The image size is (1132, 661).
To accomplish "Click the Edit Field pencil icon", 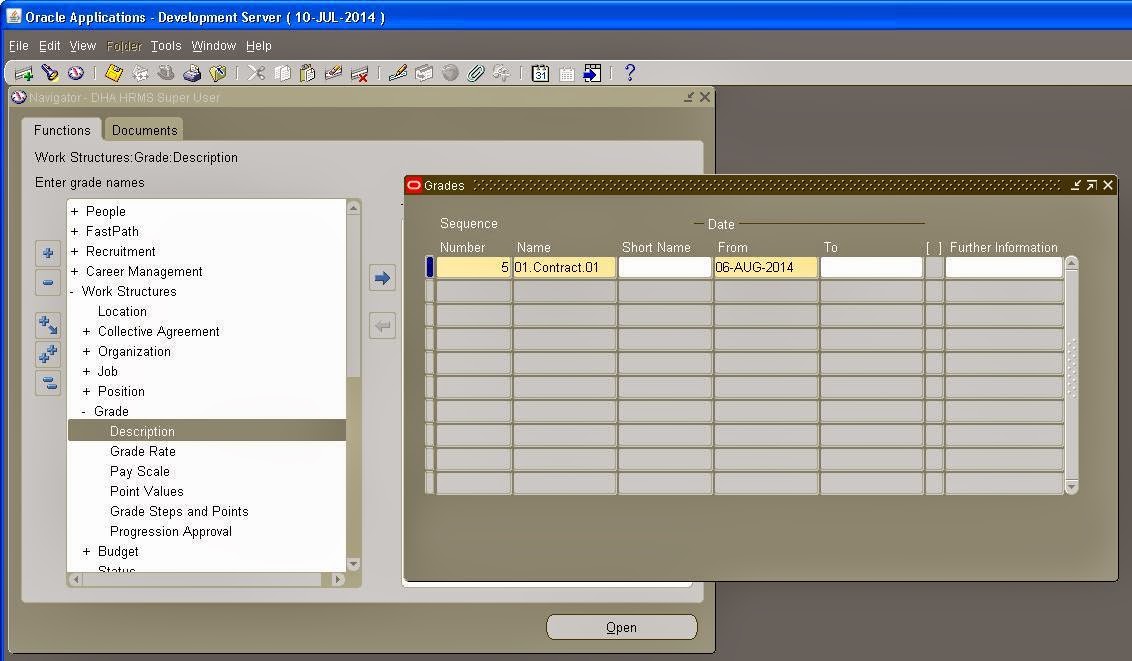I will tap(398, 73).
